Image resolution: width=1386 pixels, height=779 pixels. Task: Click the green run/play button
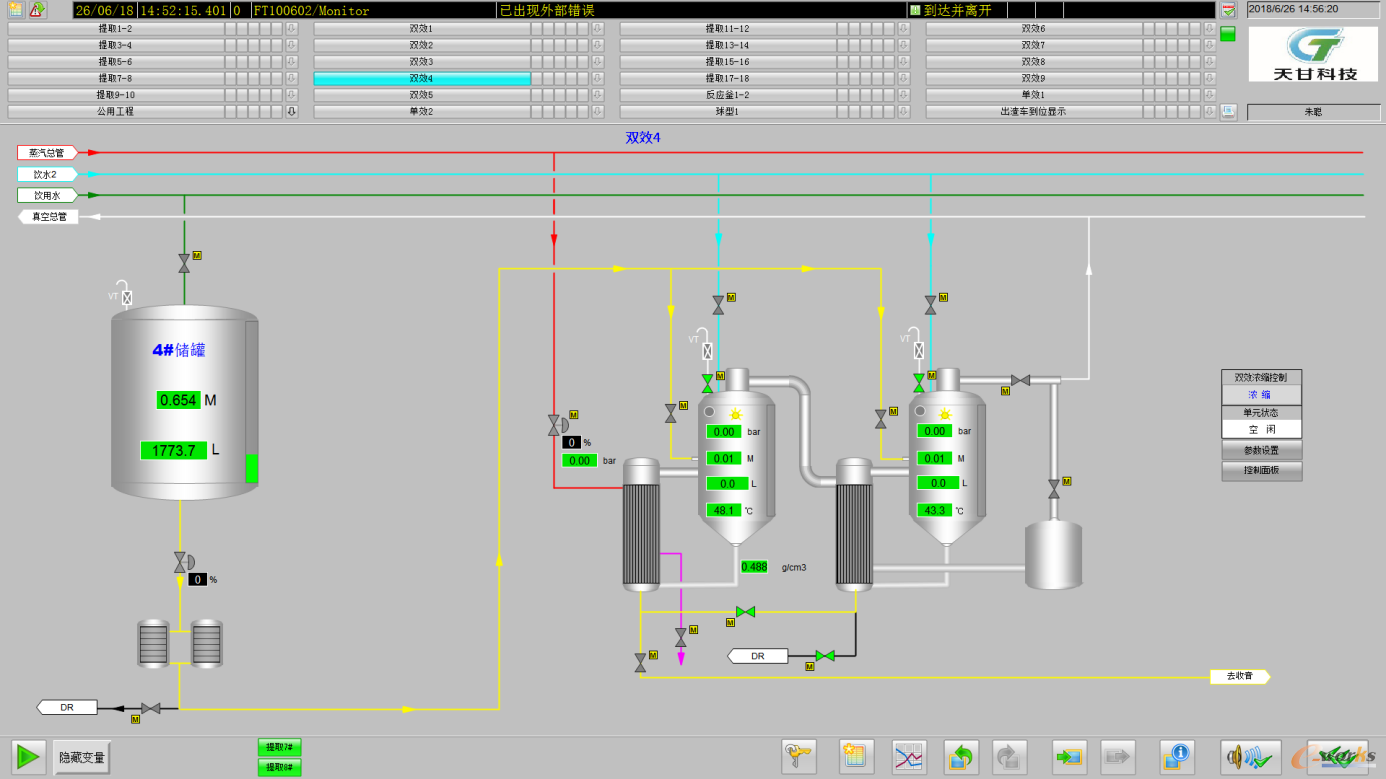(x=29, y=757)
